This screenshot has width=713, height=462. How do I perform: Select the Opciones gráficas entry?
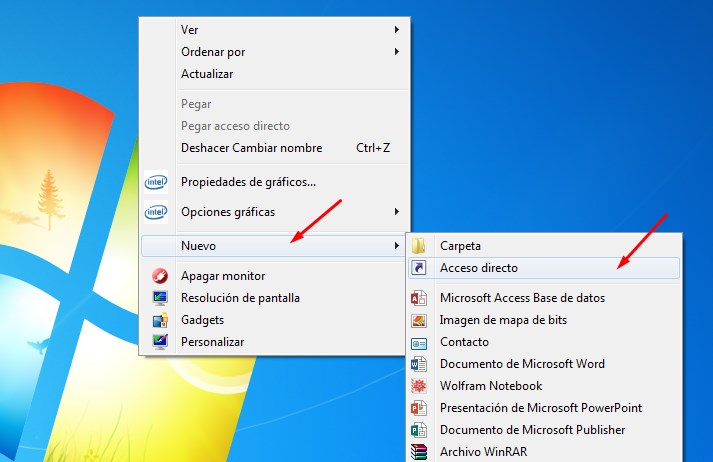(x=274, y=212)
